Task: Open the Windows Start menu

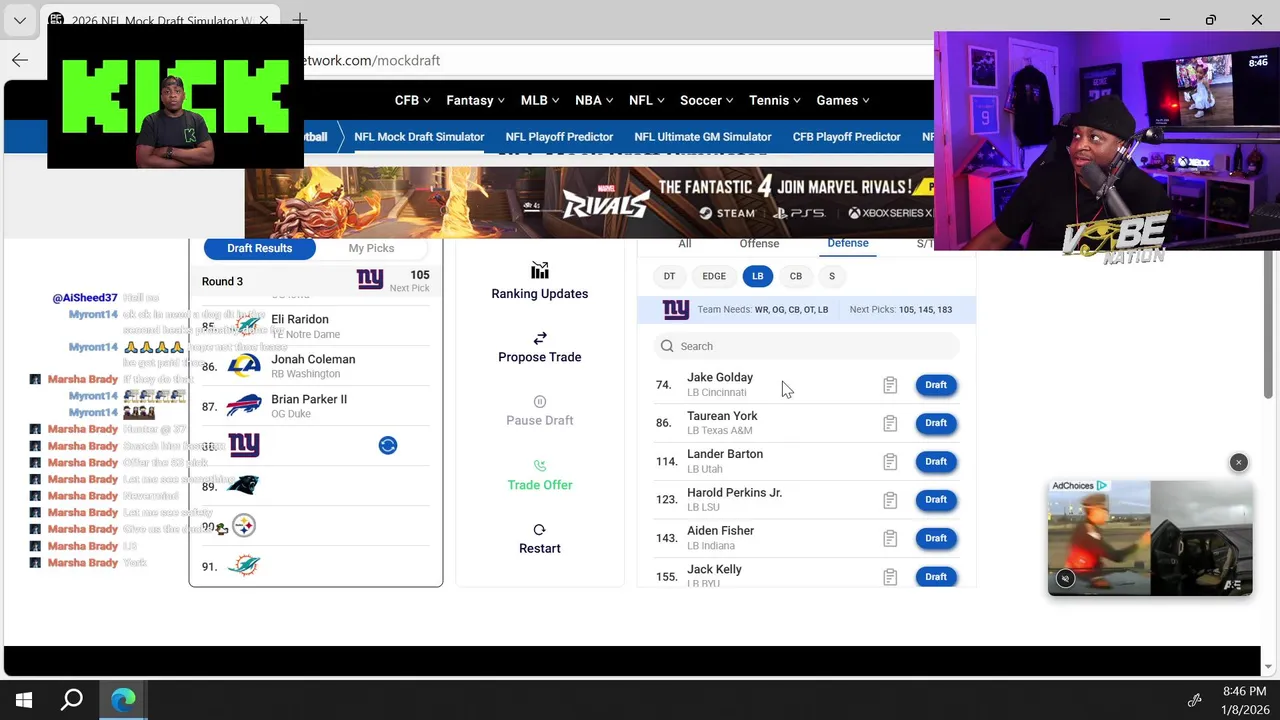Action: coord(24,700)
